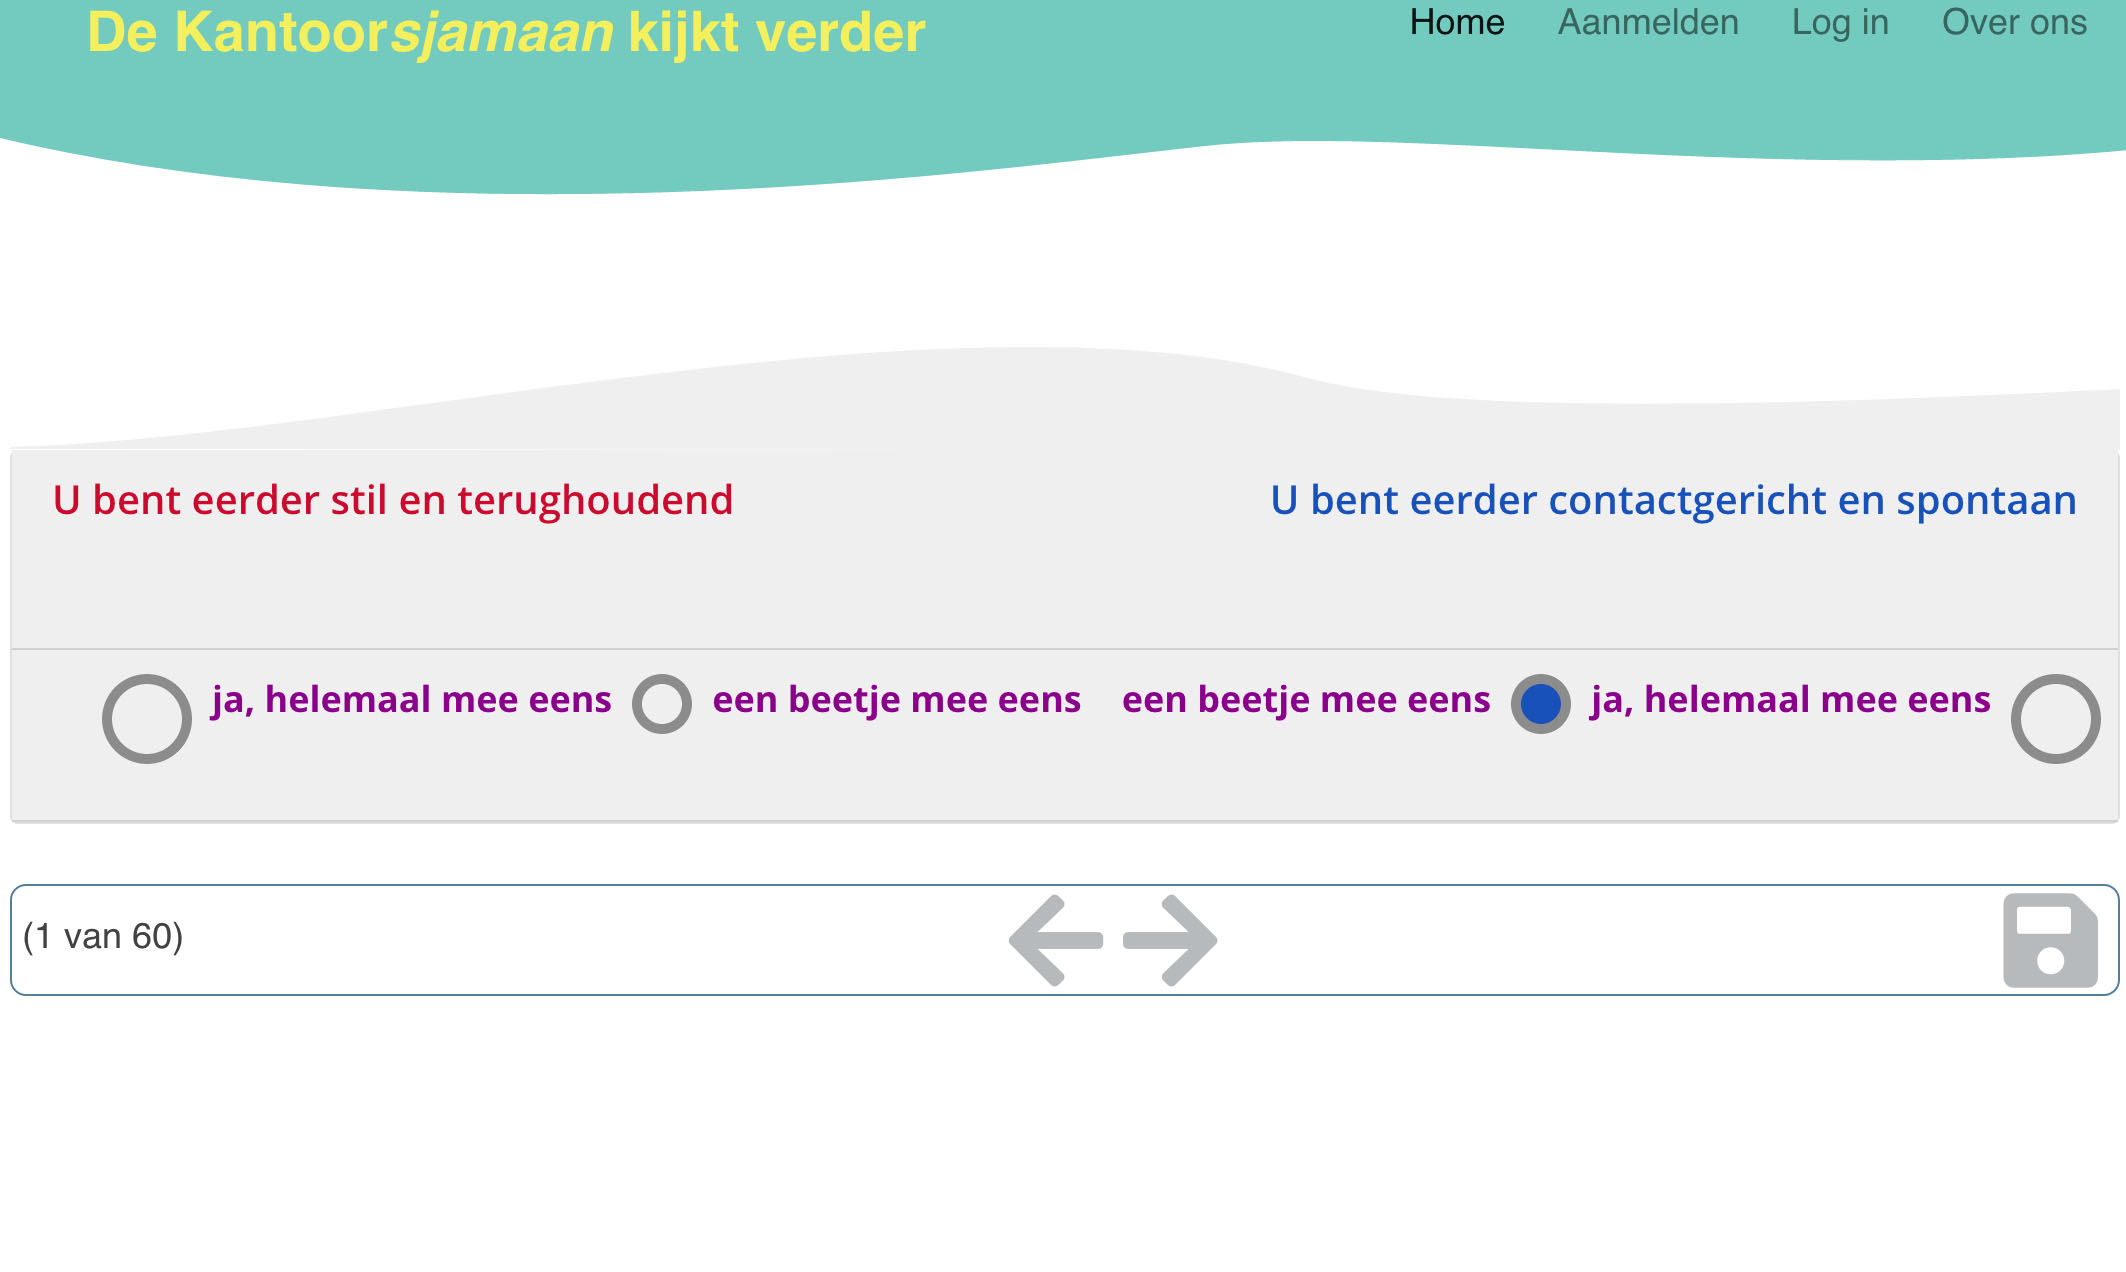This screenshot has height=1272, width=2126.
Task: Select leftmost 'ja, helemaal mee eens' radio button
Action: pos(147,718)
